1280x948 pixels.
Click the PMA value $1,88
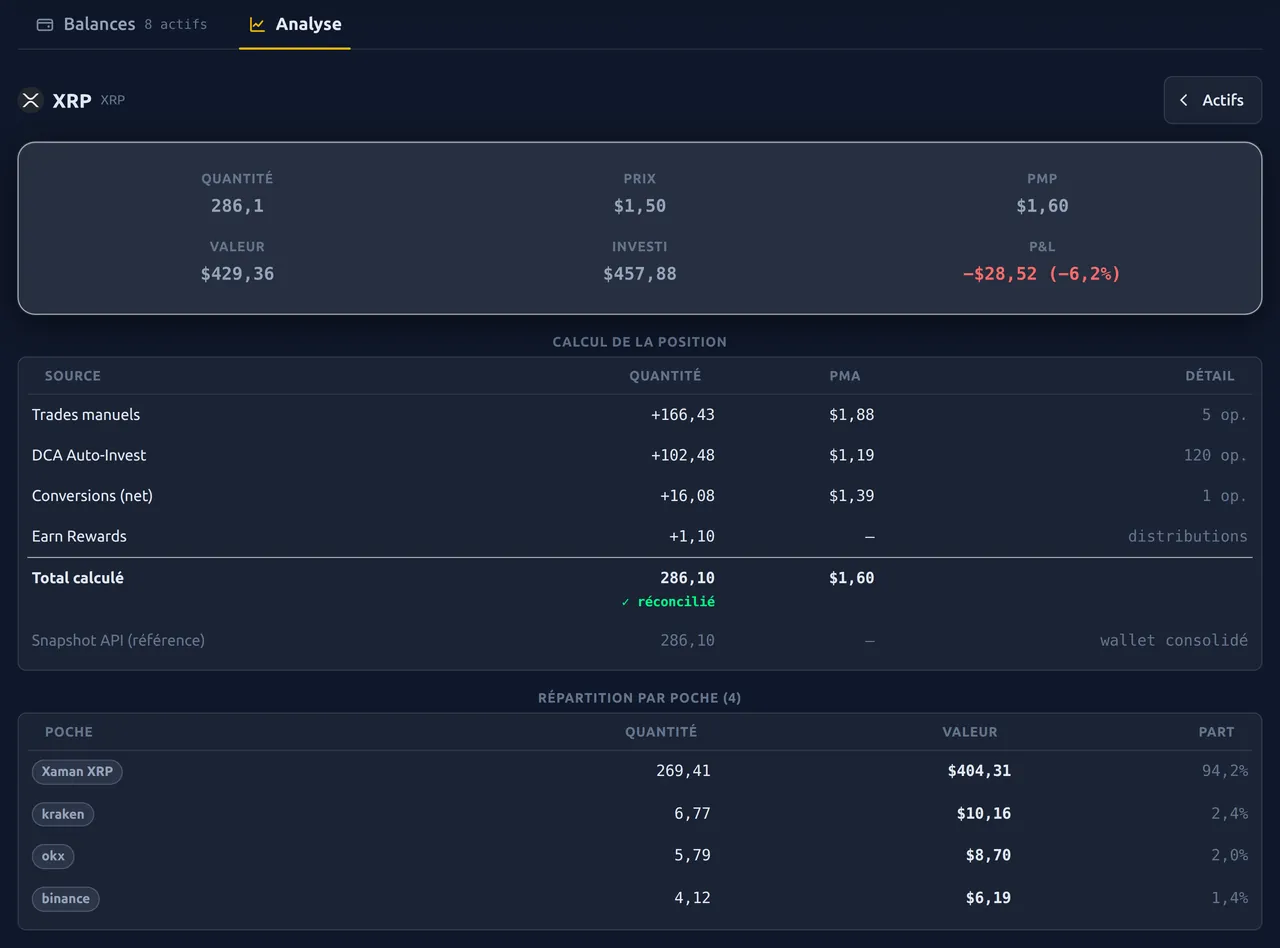click(x=852, y=415)
